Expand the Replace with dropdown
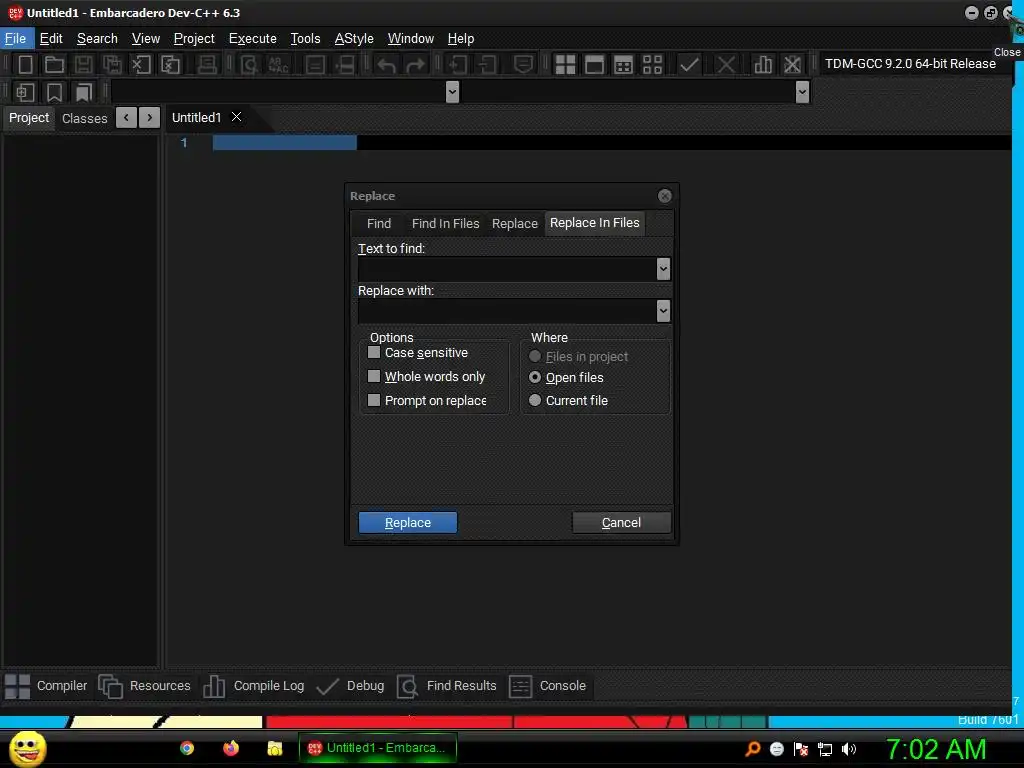The height and width of the screenshot is (768, 1024). click(664, 311)
